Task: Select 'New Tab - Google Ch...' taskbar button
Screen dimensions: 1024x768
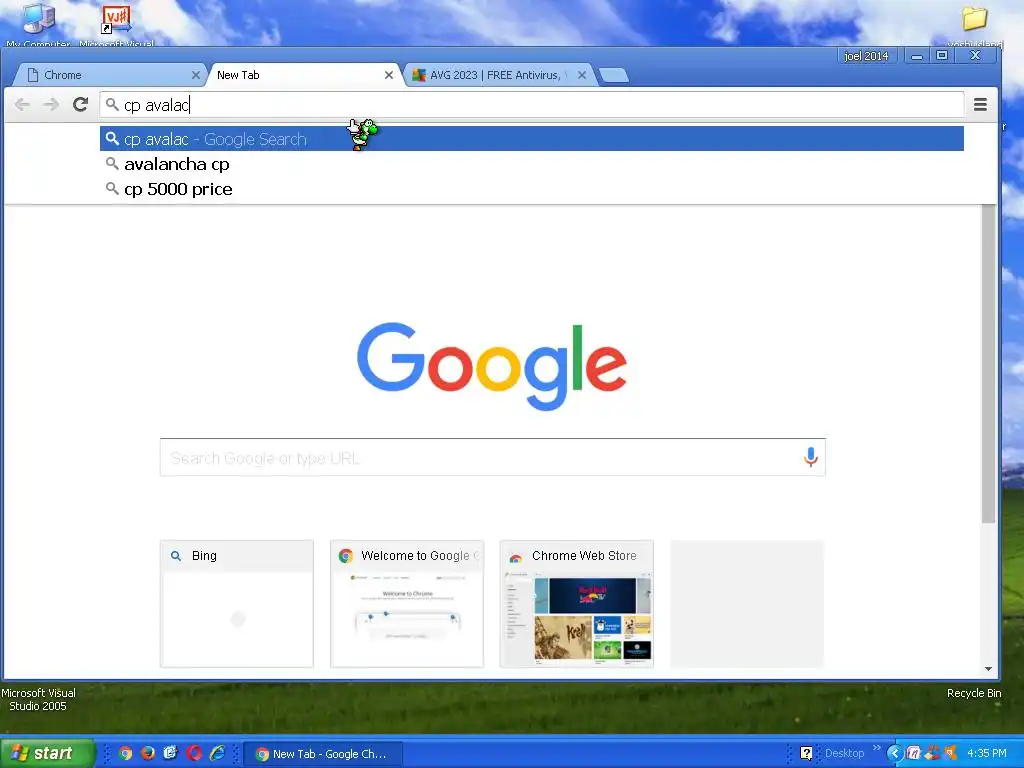Action: click(x=323, y=754)
